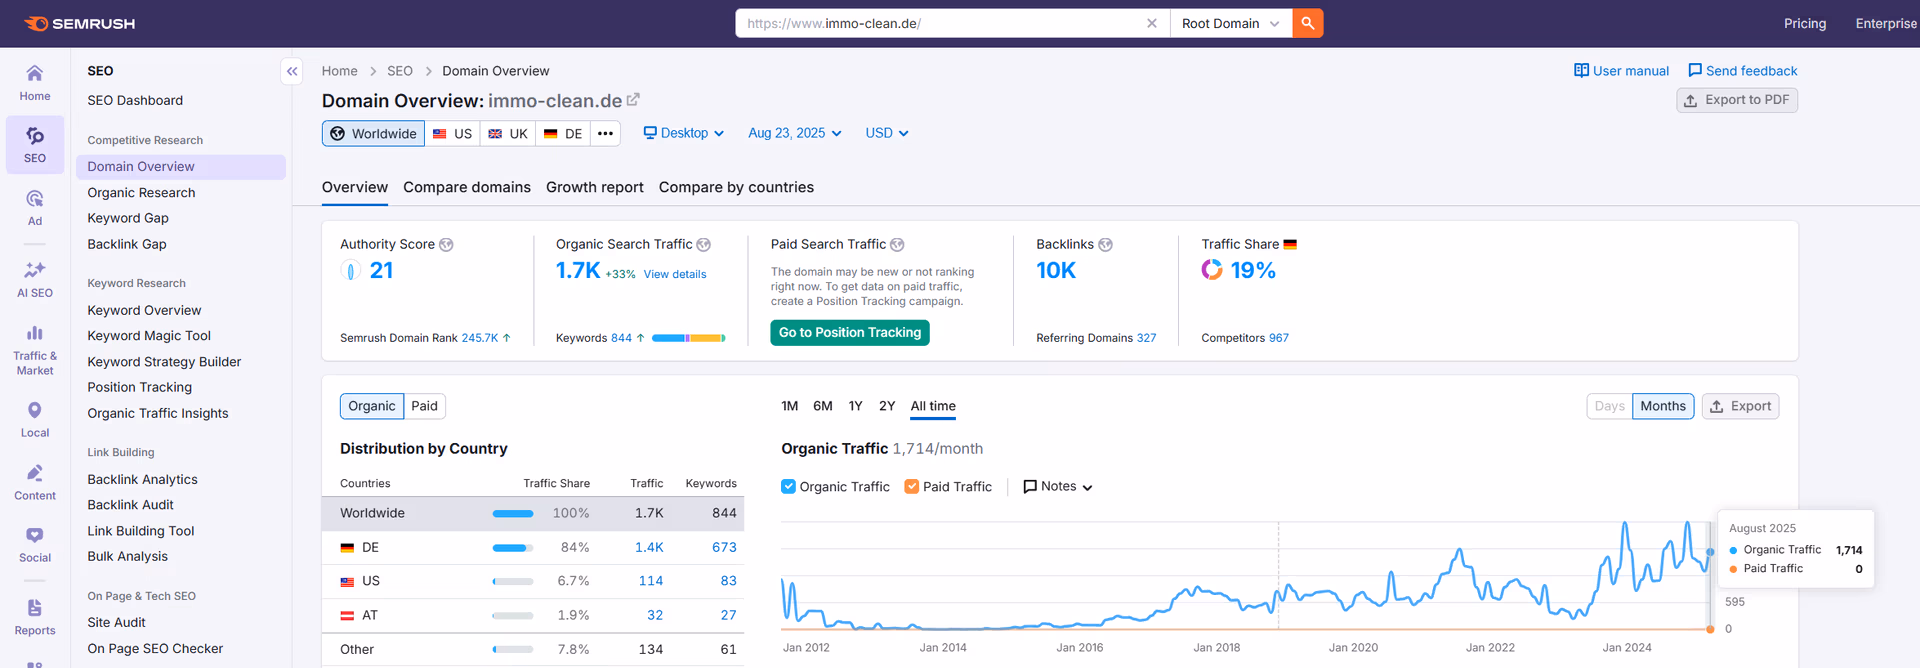Image resolution: width=1920 pixels, height=668 pixels.
Task: Collapse the SEO menu panel
Action: click(292, 71)
